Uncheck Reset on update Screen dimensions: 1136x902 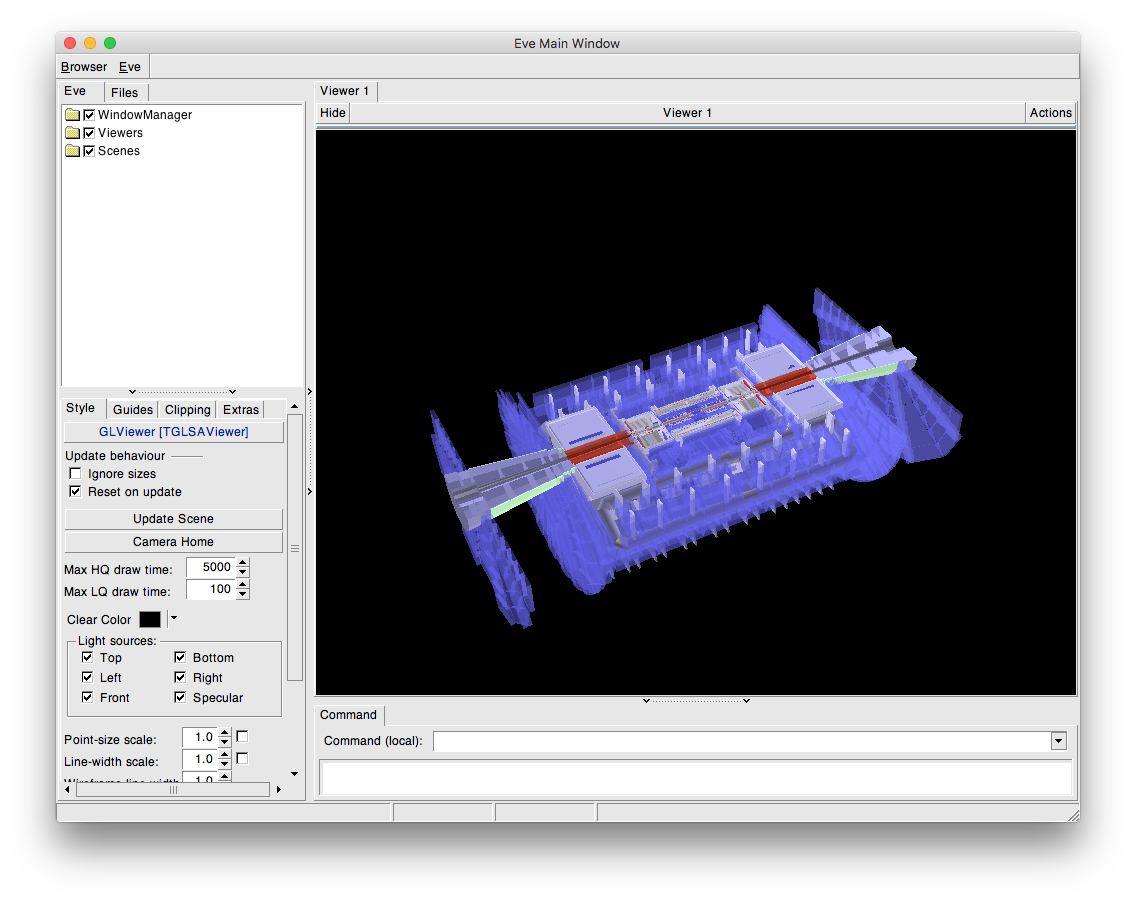tap(75, 492)
